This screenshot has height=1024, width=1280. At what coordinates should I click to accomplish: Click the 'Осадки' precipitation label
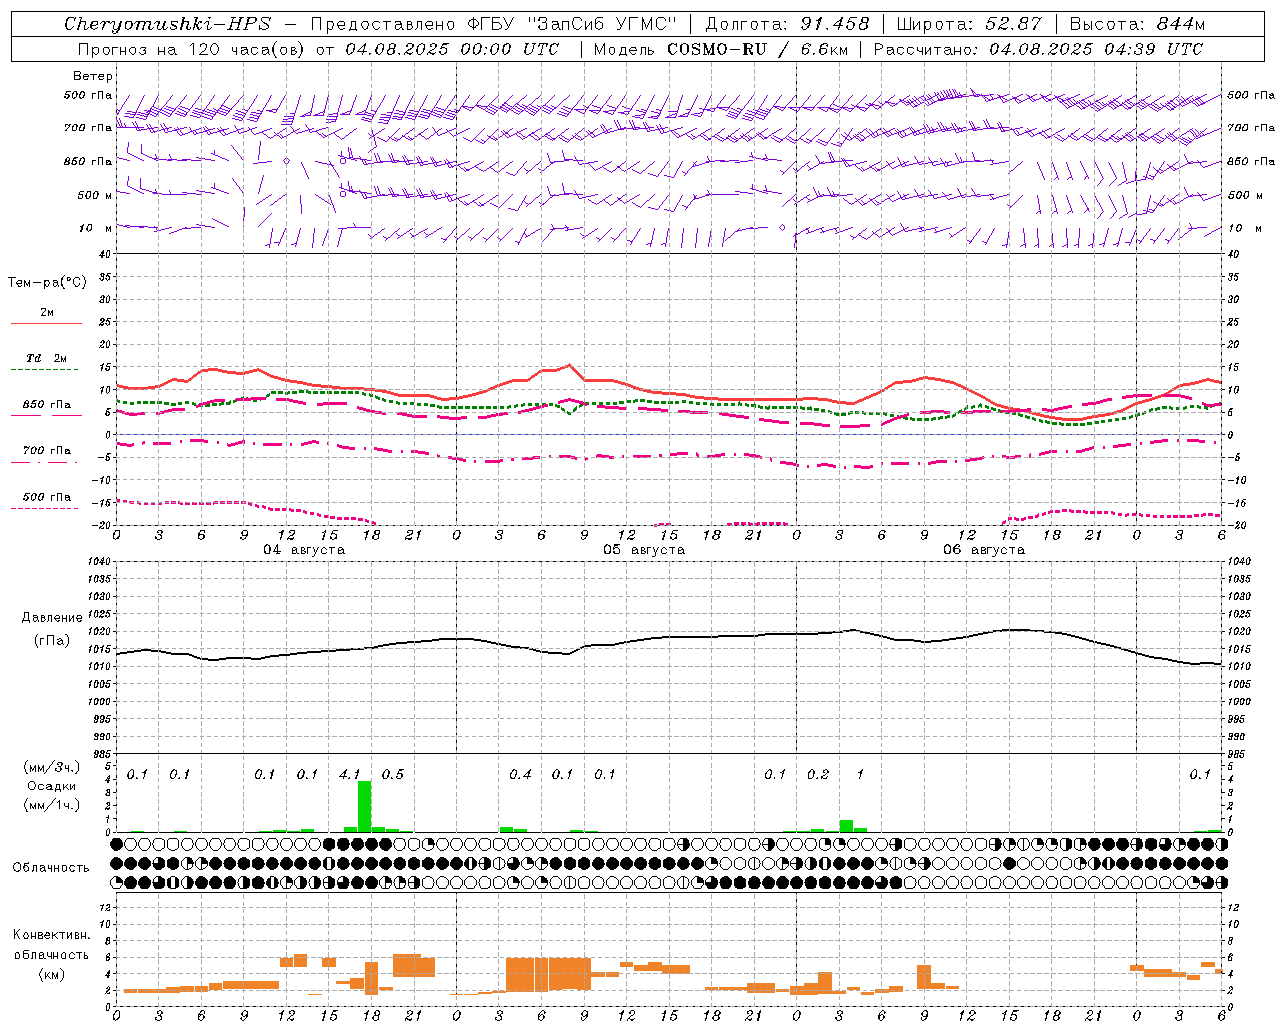point(51,786)
